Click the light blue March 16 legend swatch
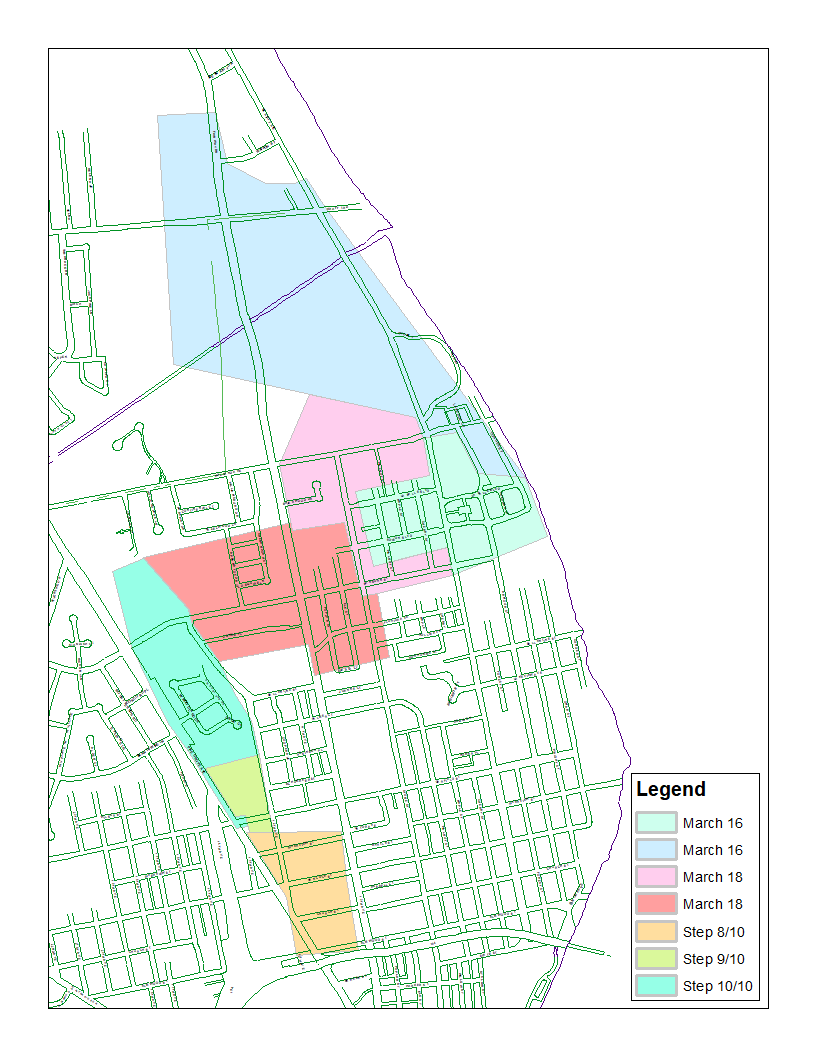Screen dimensions: 816x1056 pyautogui.click(x=656, y=850)
